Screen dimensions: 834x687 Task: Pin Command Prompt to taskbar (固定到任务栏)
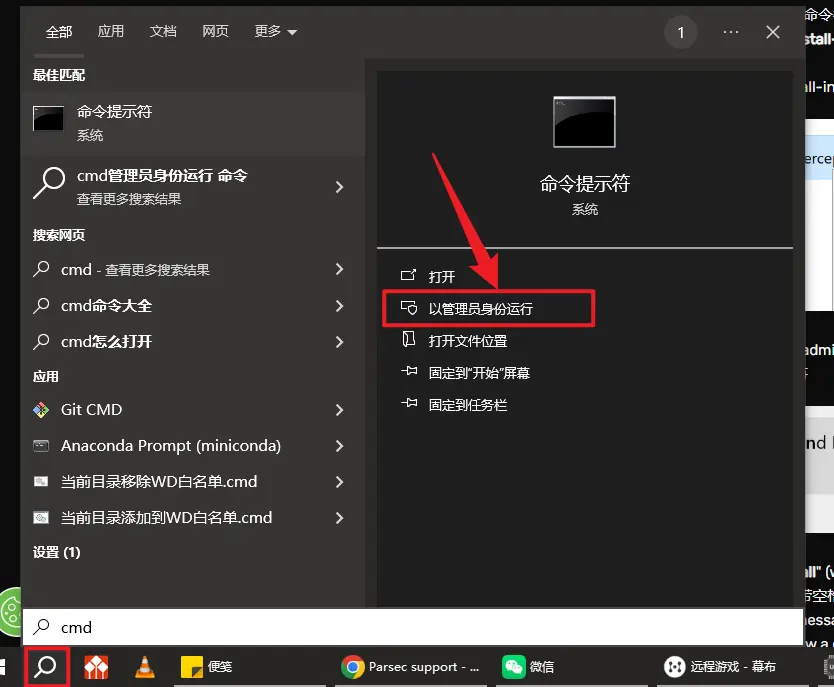[467, 405]
